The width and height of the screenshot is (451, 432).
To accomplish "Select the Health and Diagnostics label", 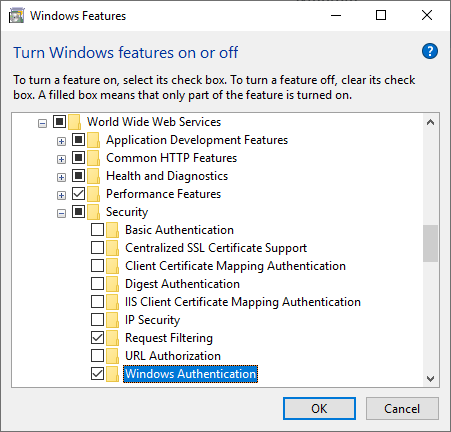I will click(x=167, y=176).
